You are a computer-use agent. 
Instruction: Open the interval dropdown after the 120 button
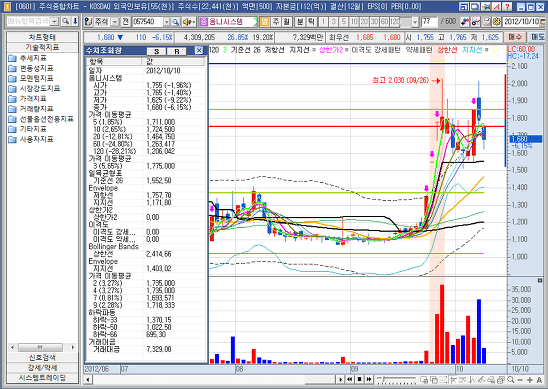coord(415,22)
